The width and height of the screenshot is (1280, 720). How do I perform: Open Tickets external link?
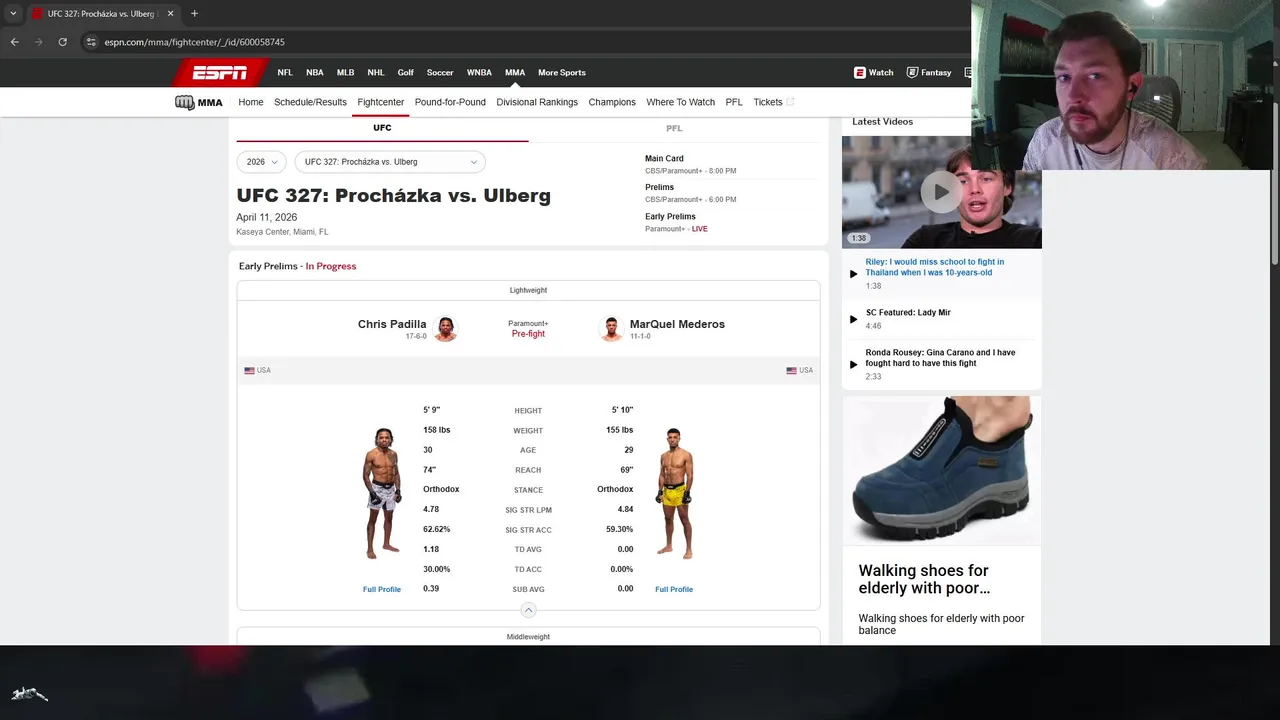[x=773, y=102]
